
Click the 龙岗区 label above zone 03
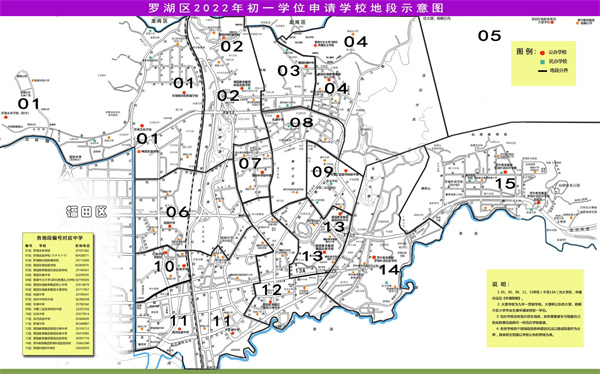coord(298,23)
